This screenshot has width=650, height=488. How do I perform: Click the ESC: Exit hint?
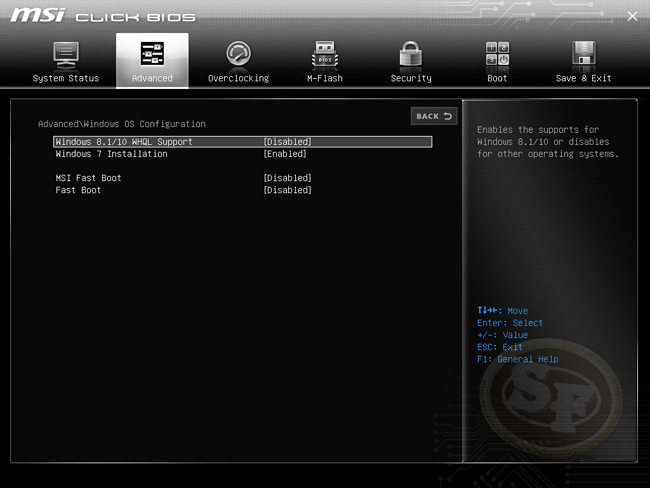(x=500, y=347)
